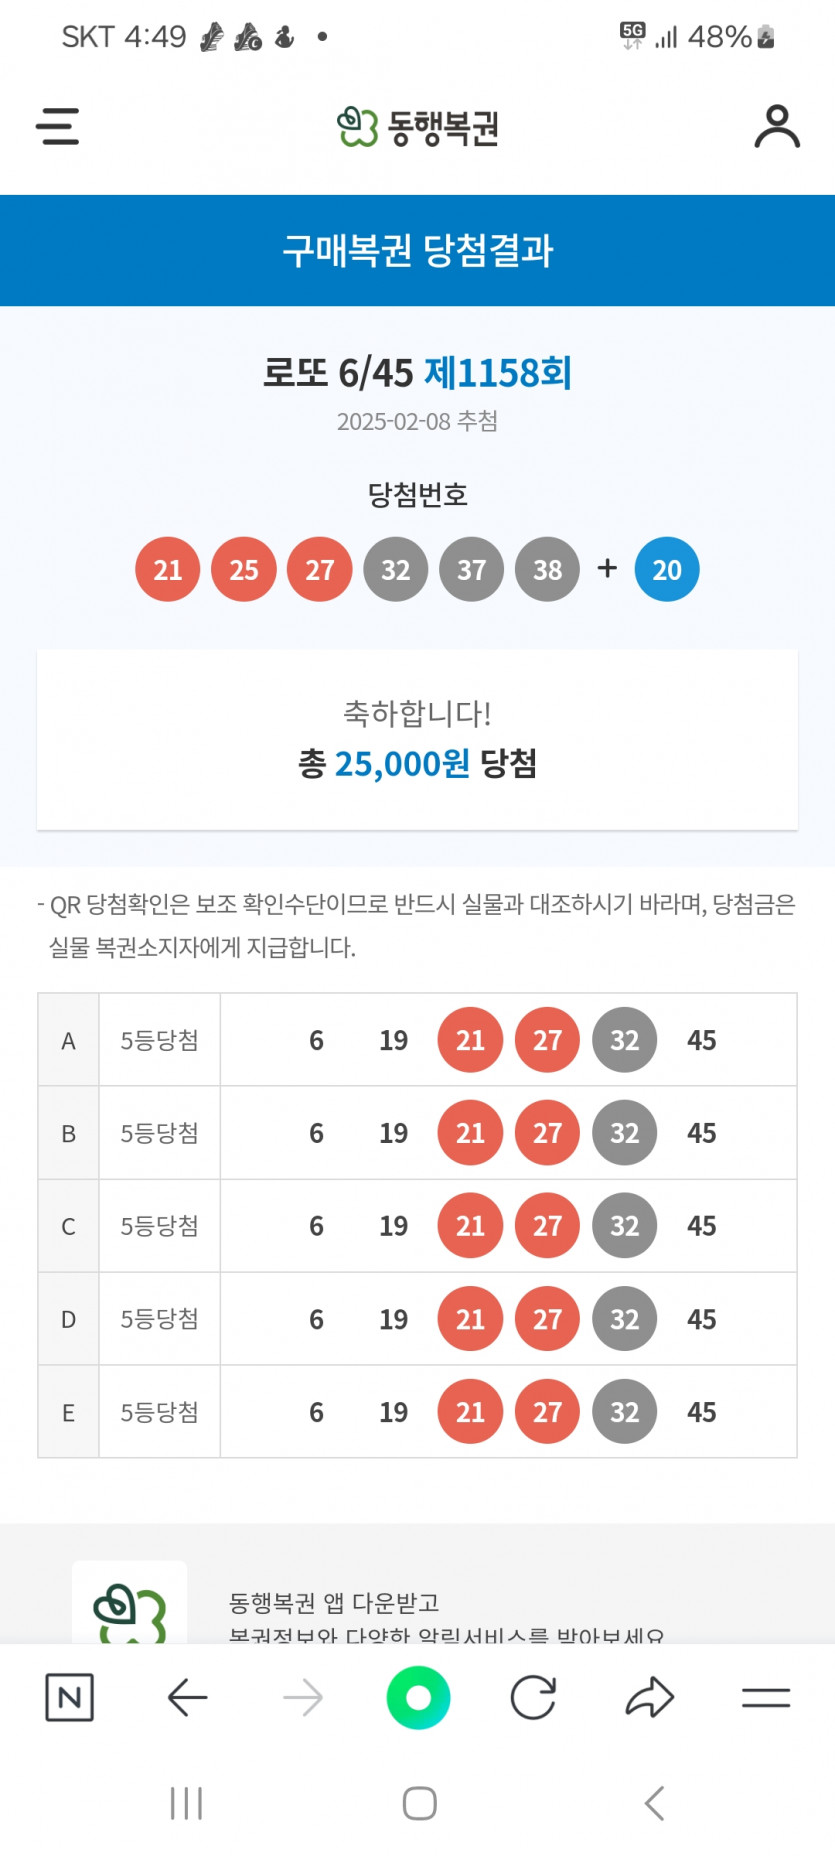Select row A 5등당첨 label
Screen dimensions: 835x1856
click(x=159, y=1040)
